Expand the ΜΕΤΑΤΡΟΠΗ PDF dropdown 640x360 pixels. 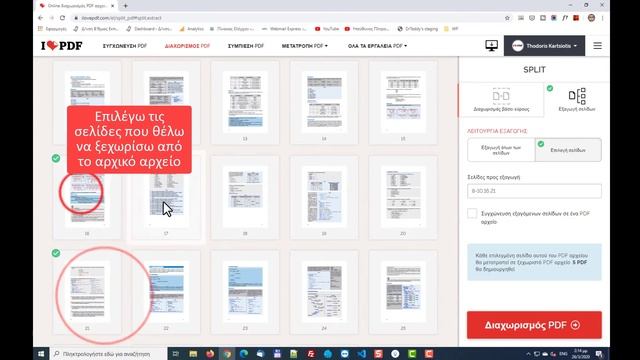[x=304, y=46]
